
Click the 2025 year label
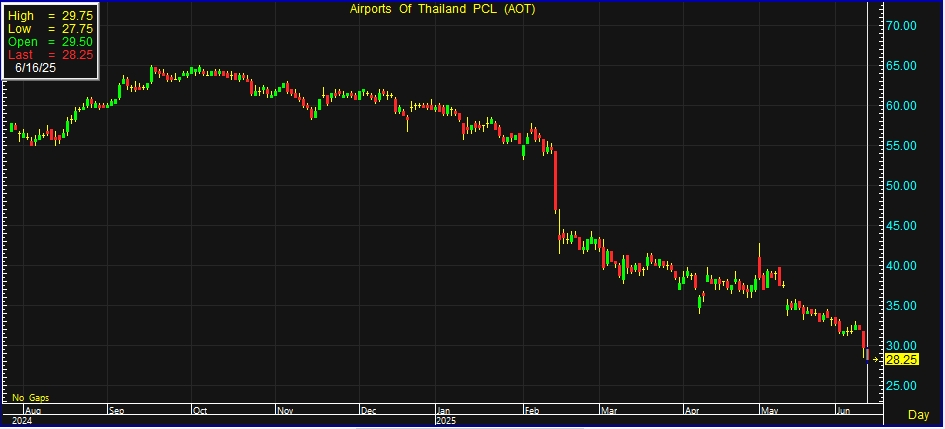pos(445,420)
